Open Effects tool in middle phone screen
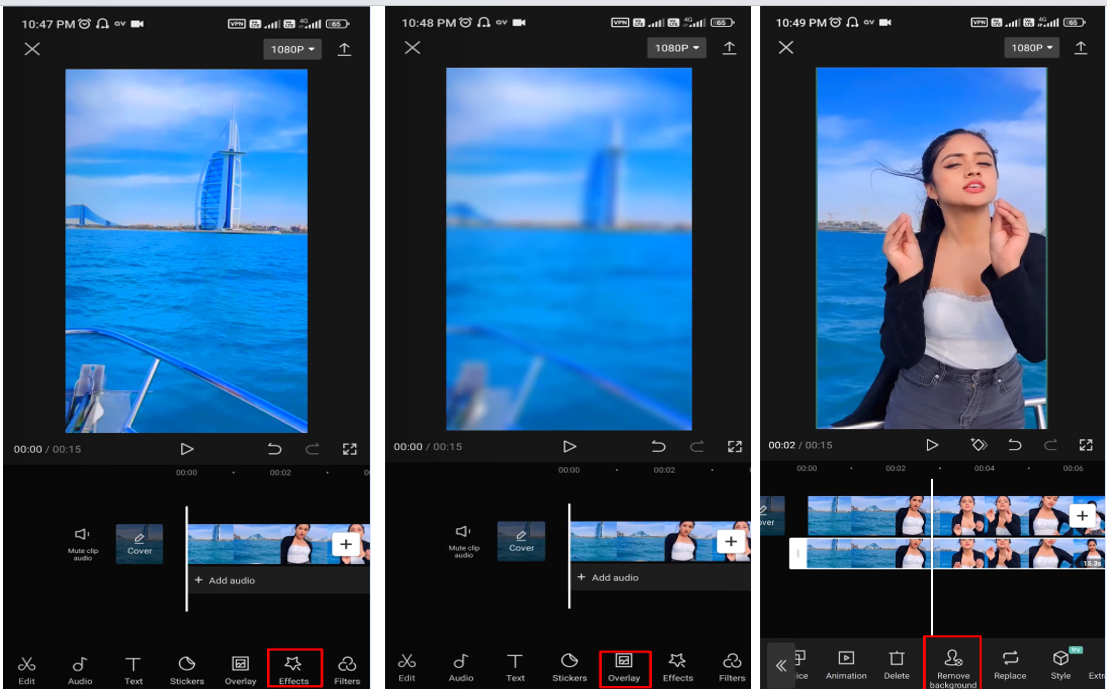The width and height of the screenshot is (1107, 689). pyautogui.click(x=678, y=667)
